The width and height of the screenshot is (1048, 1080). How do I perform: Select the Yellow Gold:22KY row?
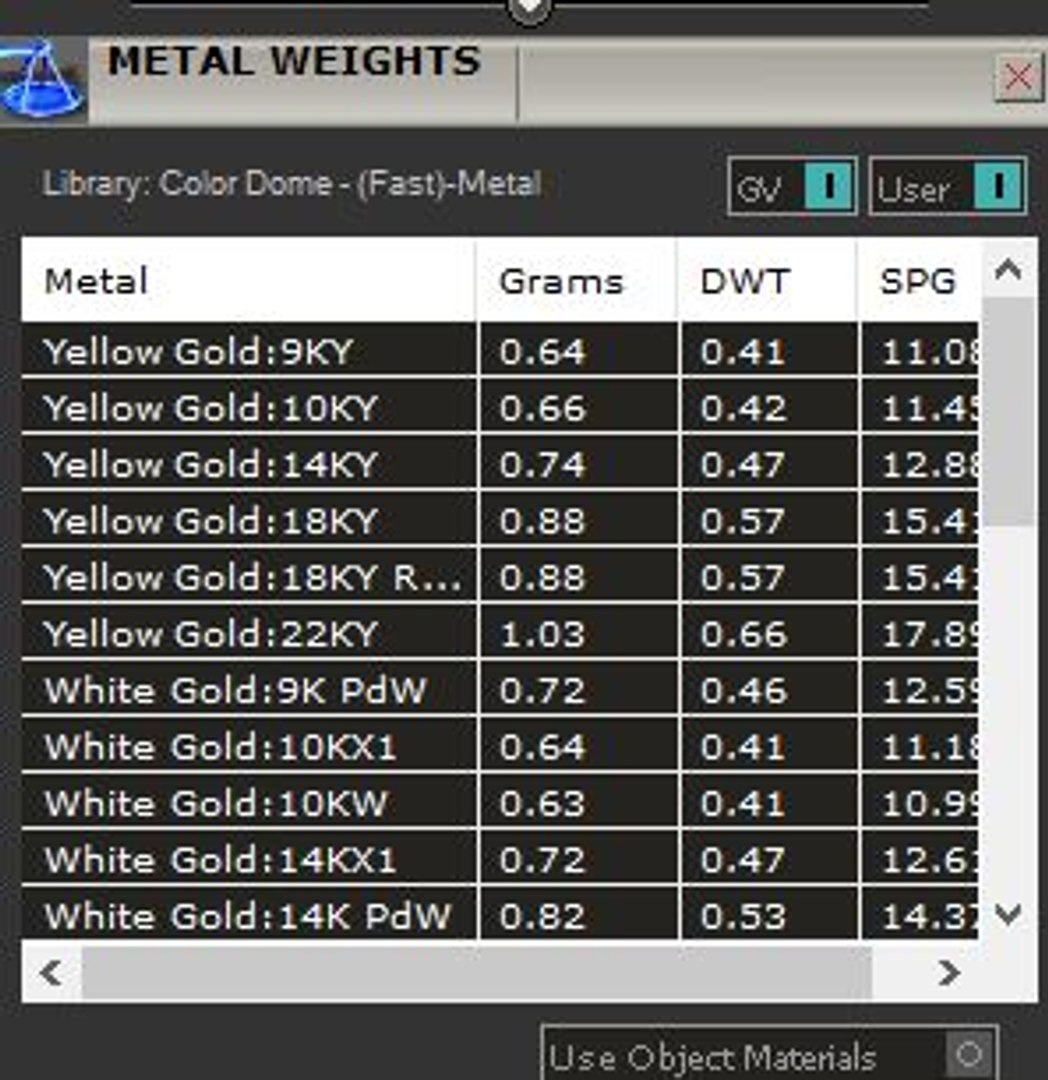[500, 633]
